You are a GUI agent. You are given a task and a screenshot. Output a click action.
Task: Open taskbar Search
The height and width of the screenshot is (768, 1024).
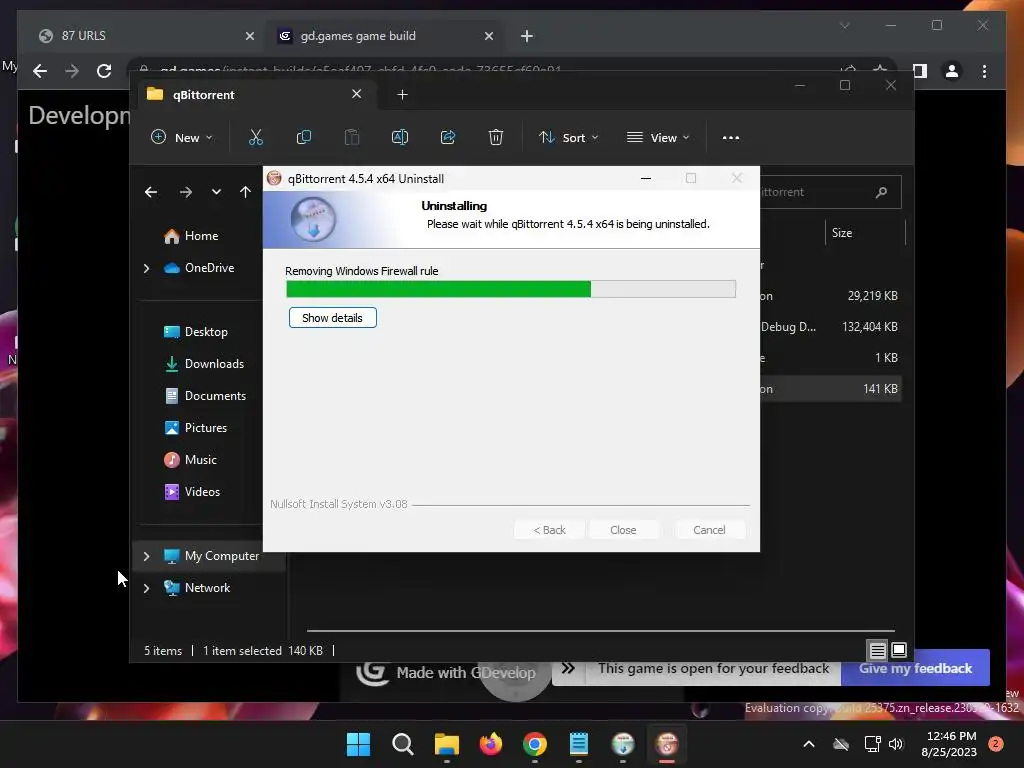click(402, 744)
